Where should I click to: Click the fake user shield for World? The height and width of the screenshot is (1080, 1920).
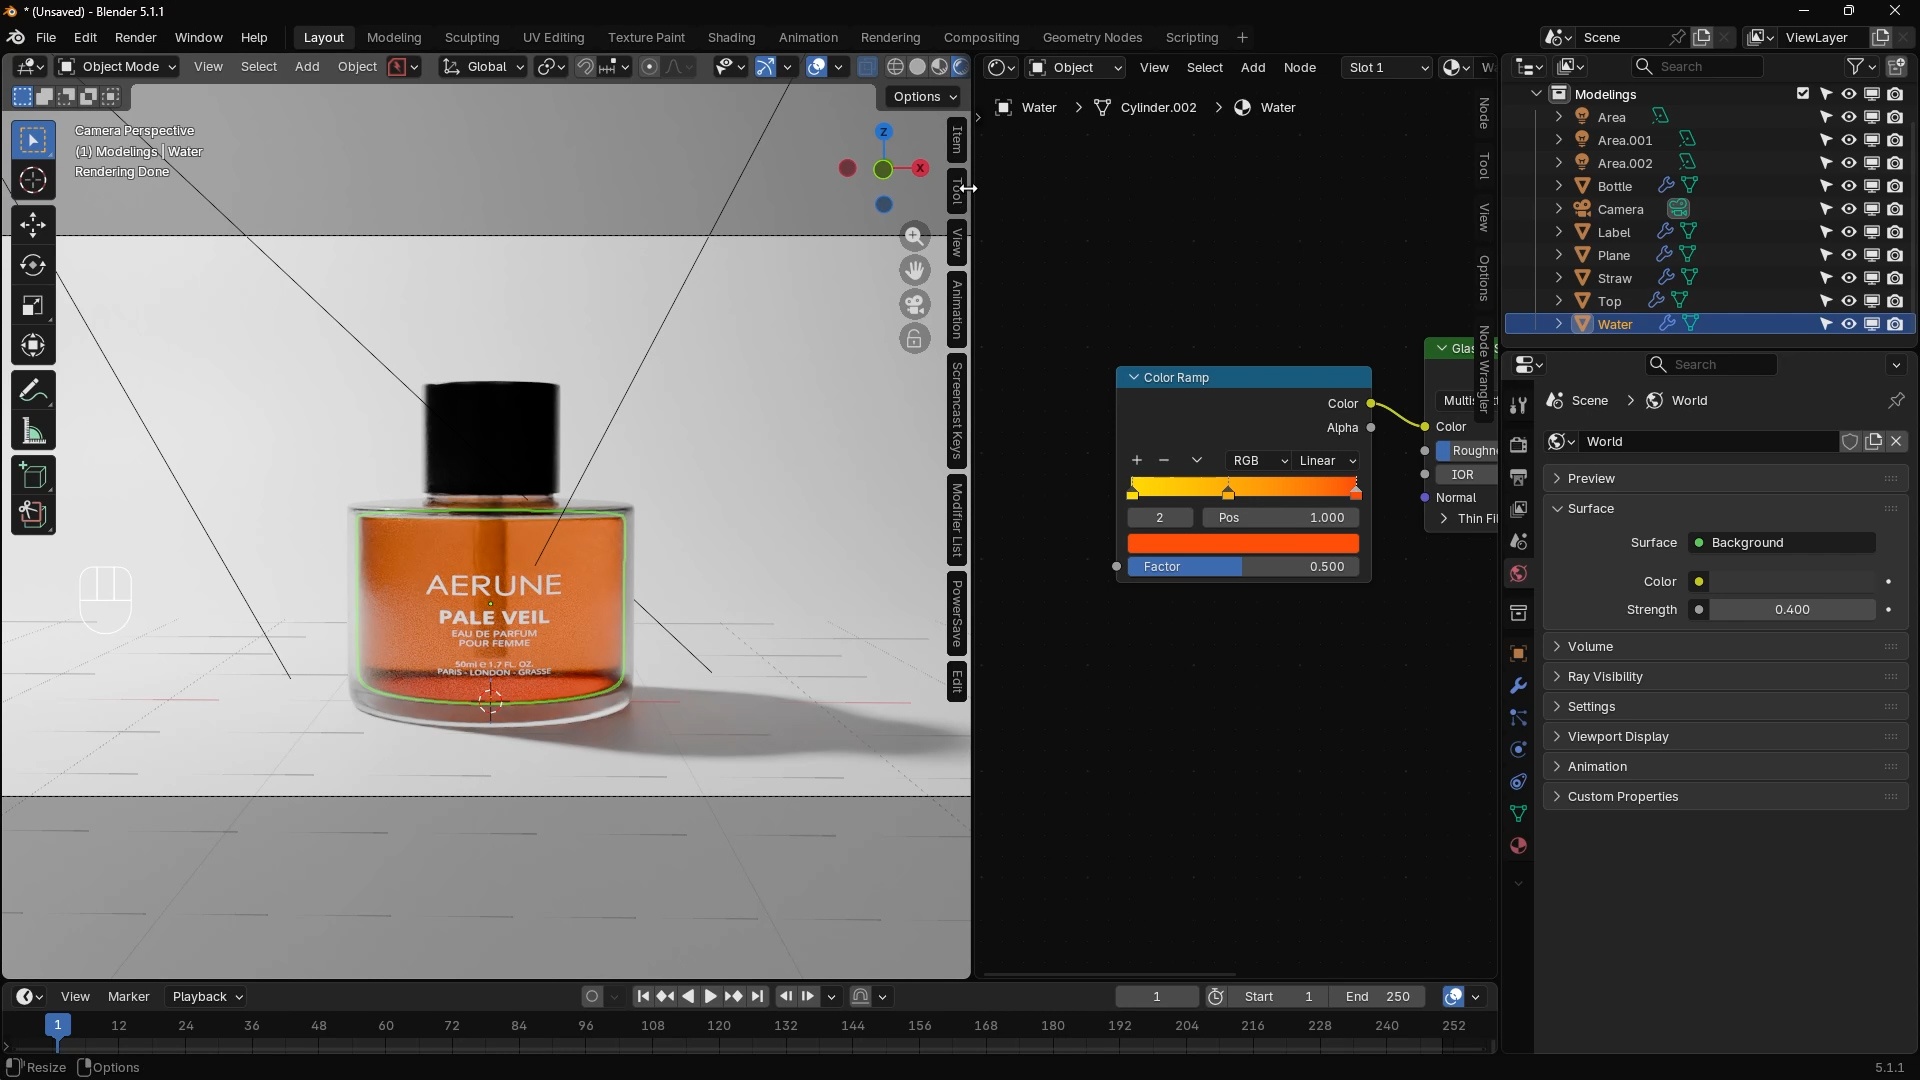tap(1850, 442)
